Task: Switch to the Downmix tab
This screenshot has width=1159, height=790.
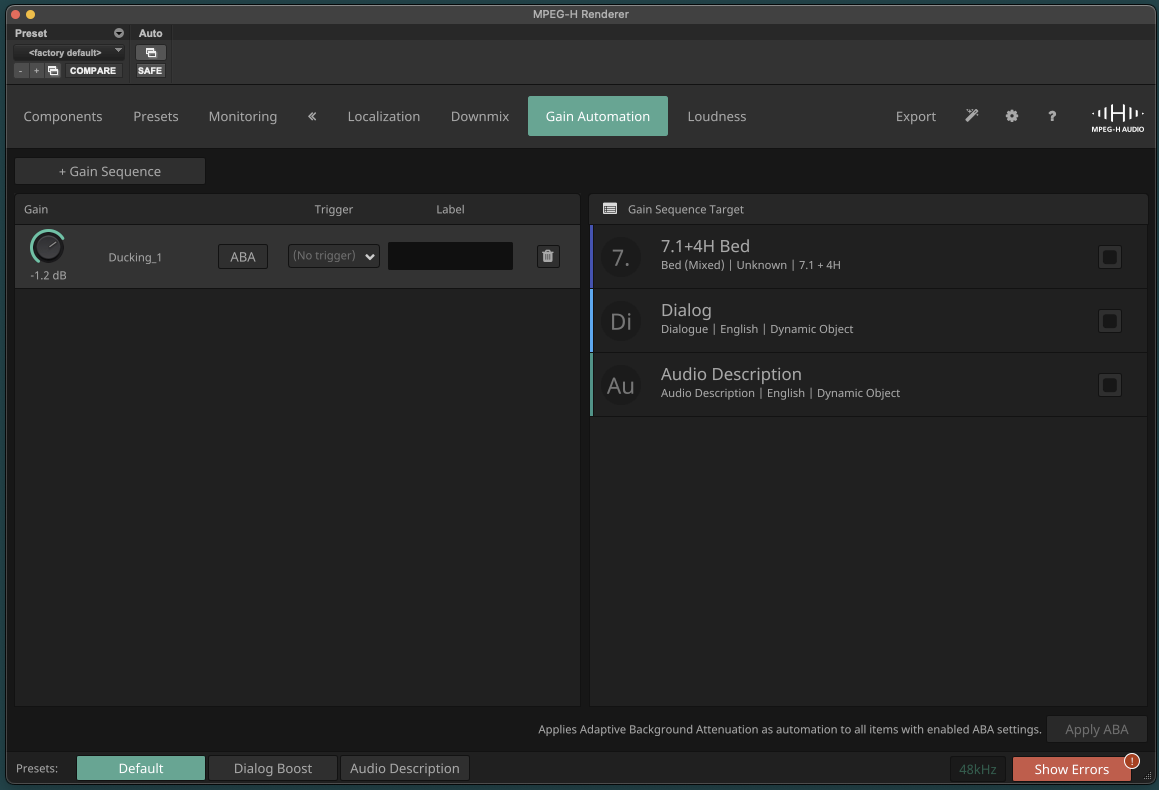Action: [480, 116]
